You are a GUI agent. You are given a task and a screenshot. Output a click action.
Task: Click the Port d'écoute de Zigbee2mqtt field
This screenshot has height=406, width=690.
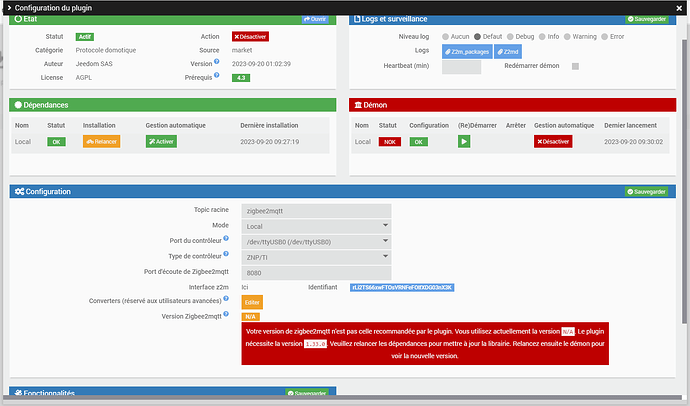pos(316,273)
